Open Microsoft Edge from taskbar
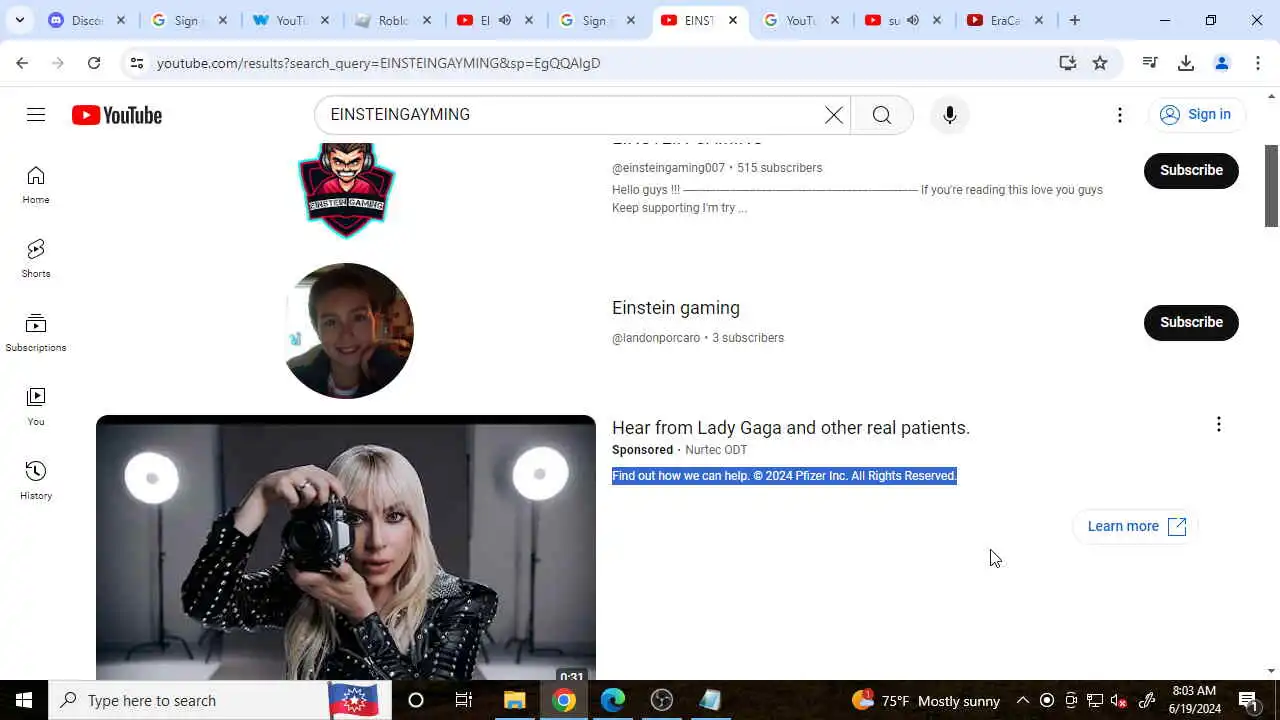Image resolution: width=1280 pixels, height=720 pixels. click(612, 700)
